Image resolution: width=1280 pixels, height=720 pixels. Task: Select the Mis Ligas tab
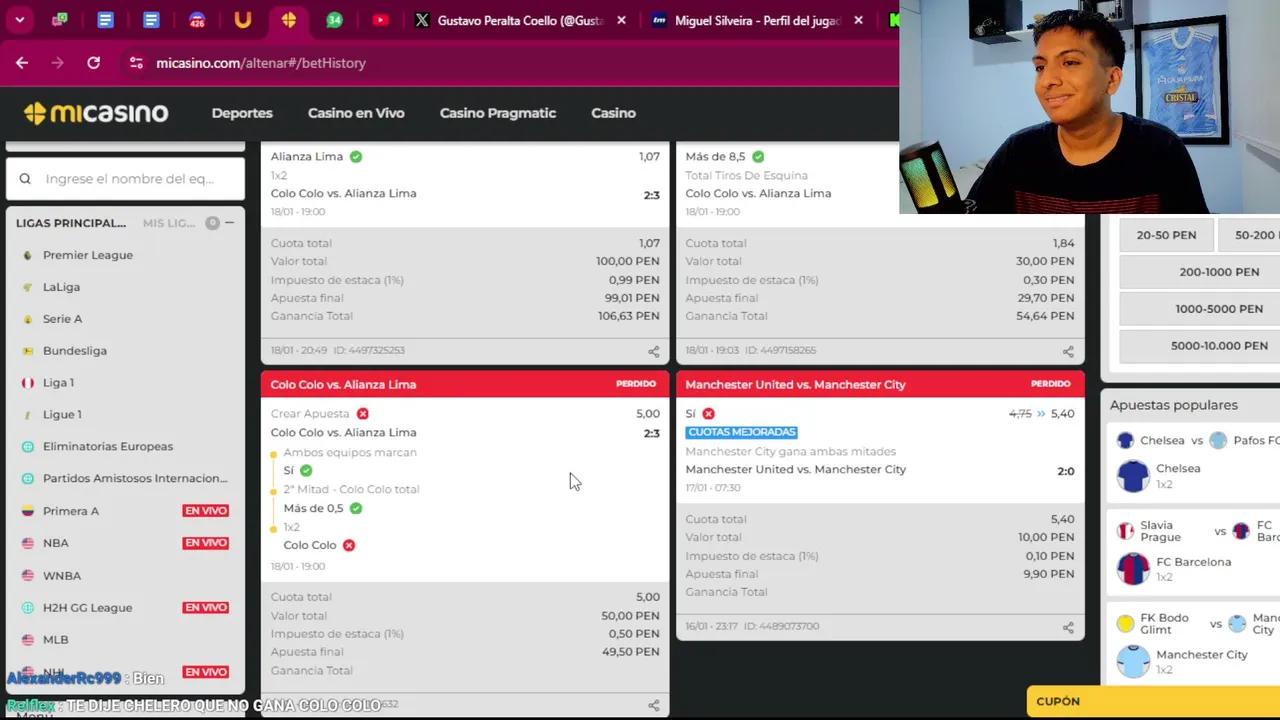click(x=169, y=223)
